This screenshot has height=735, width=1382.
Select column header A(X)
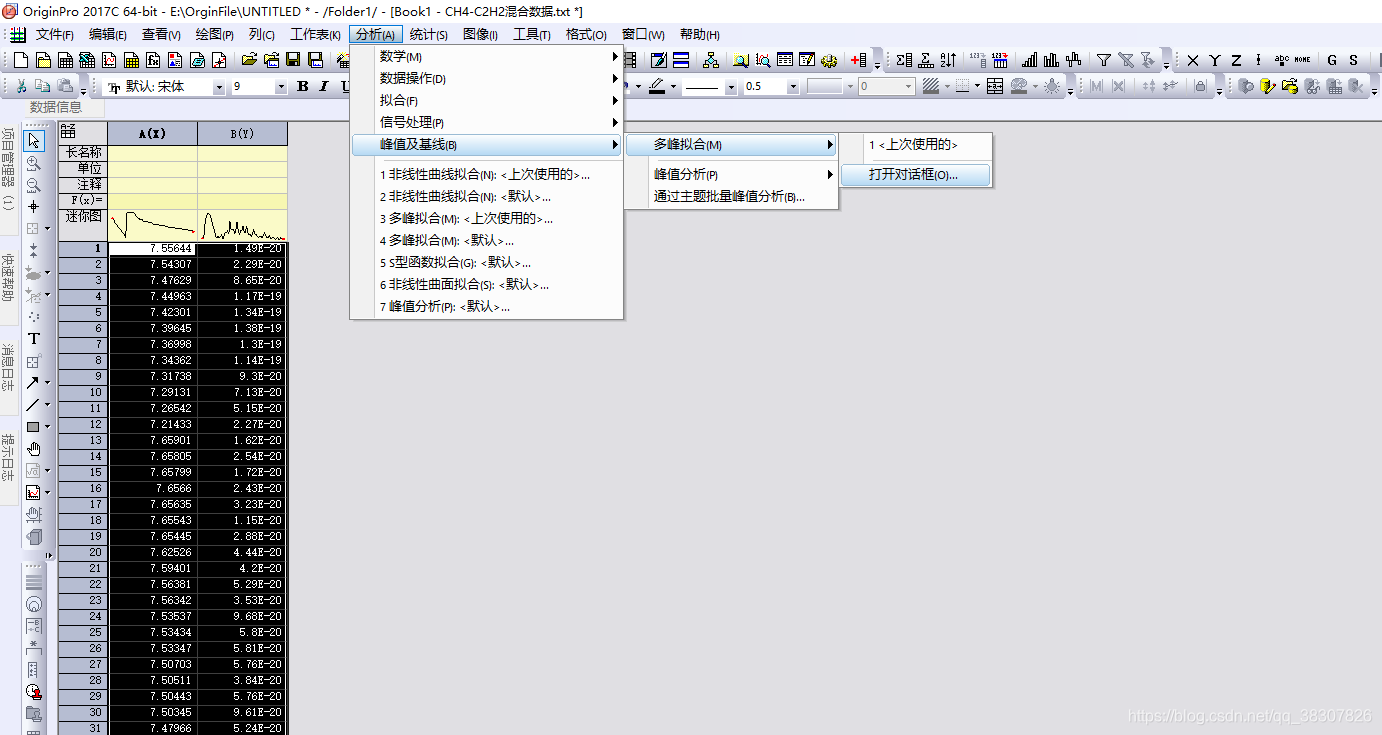pos(153,133)
